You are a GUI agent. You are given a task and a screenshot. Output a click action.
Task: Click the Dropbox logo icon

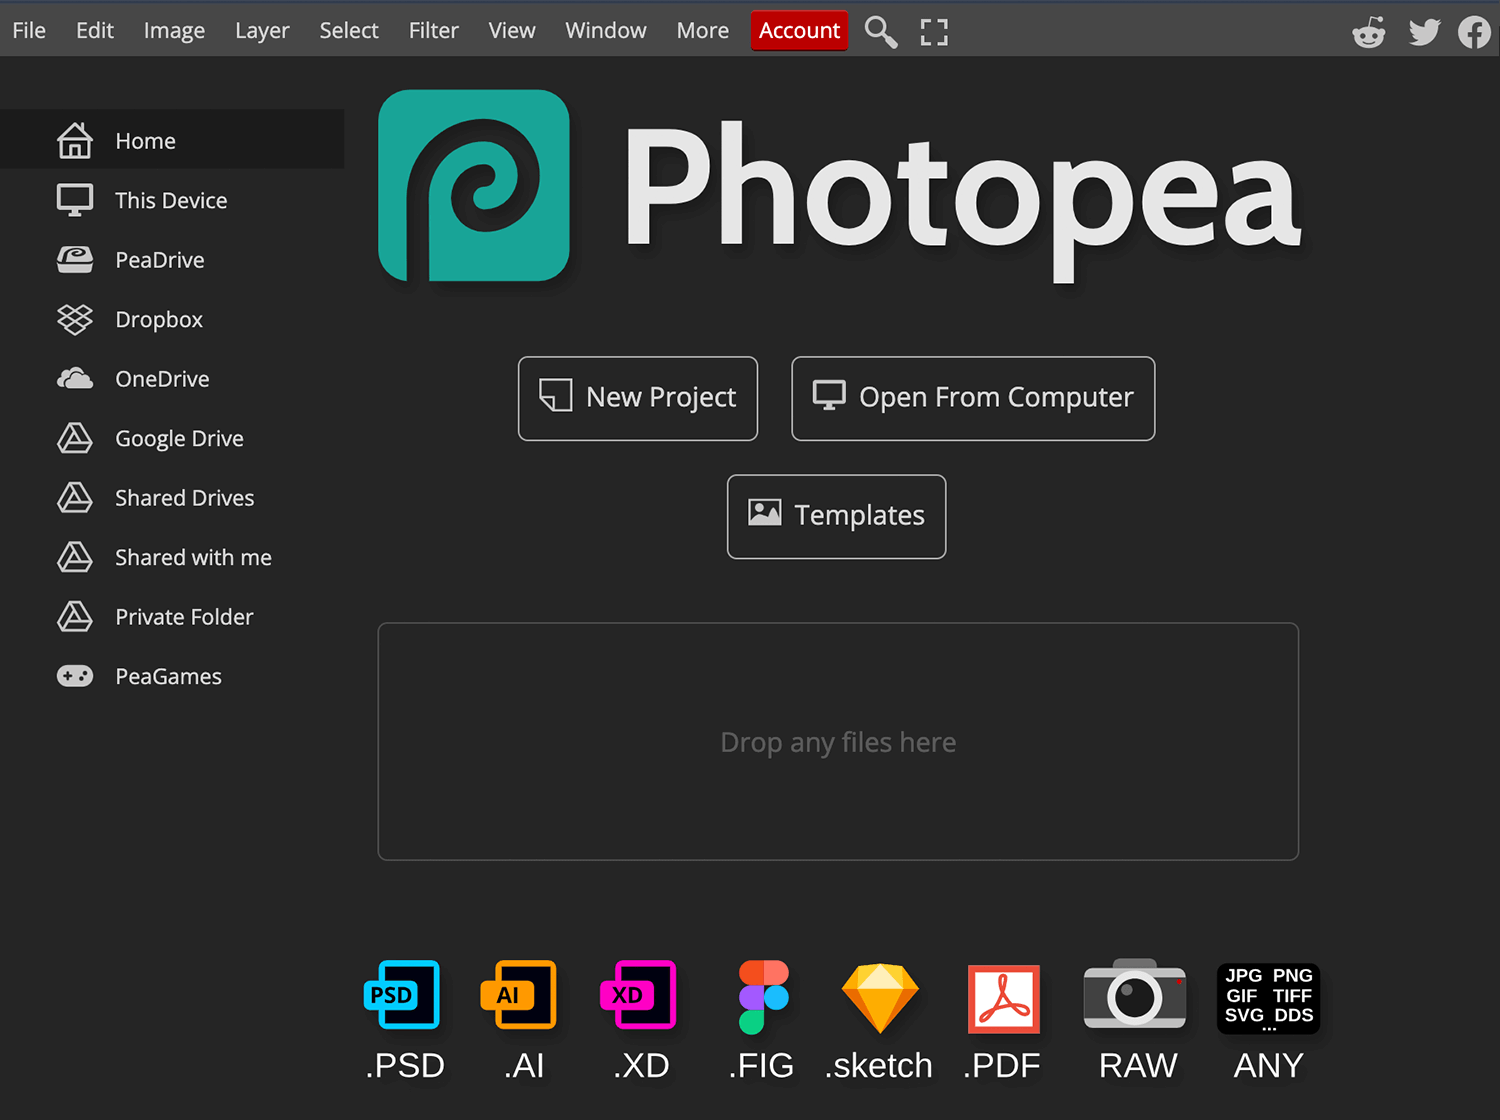(x=75, y=319)
